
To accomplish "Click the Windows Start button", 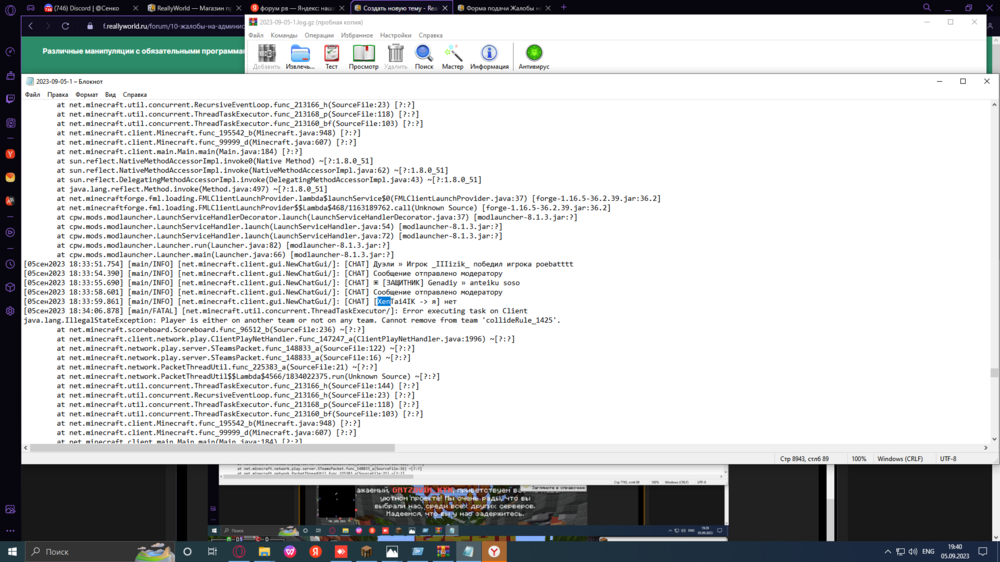I will tap(12, 552).
